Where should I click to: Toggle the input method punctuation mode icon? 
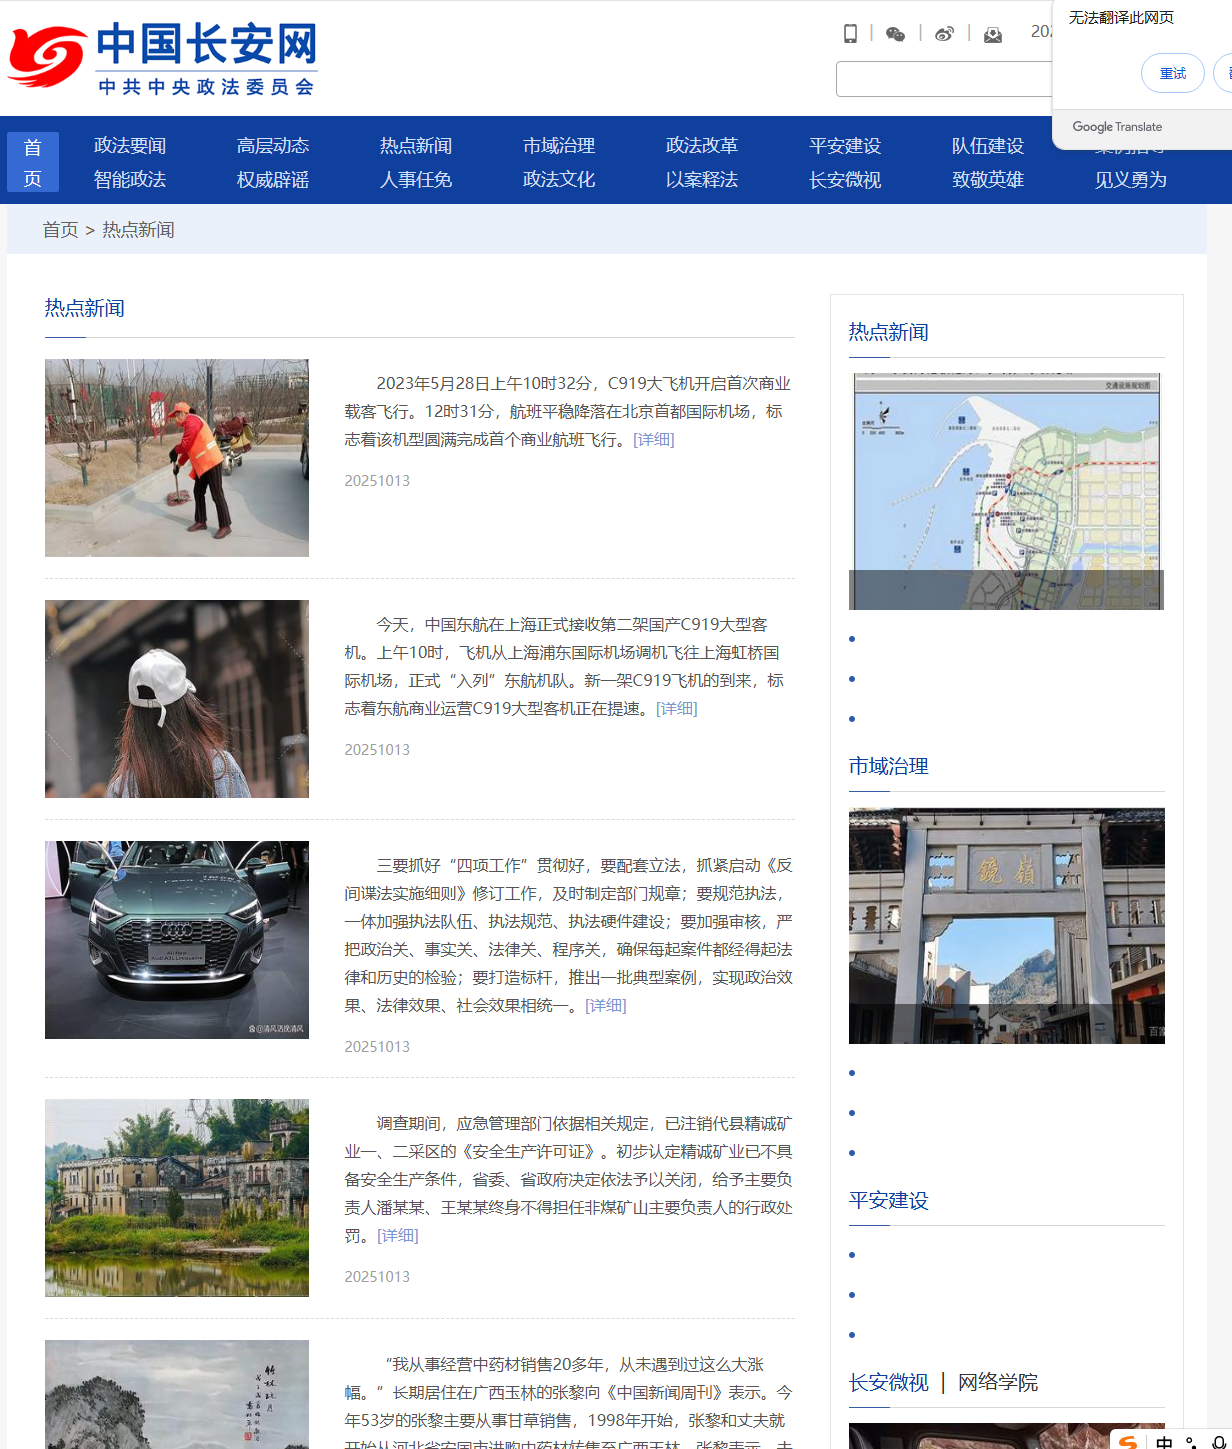(1191, 1442)
